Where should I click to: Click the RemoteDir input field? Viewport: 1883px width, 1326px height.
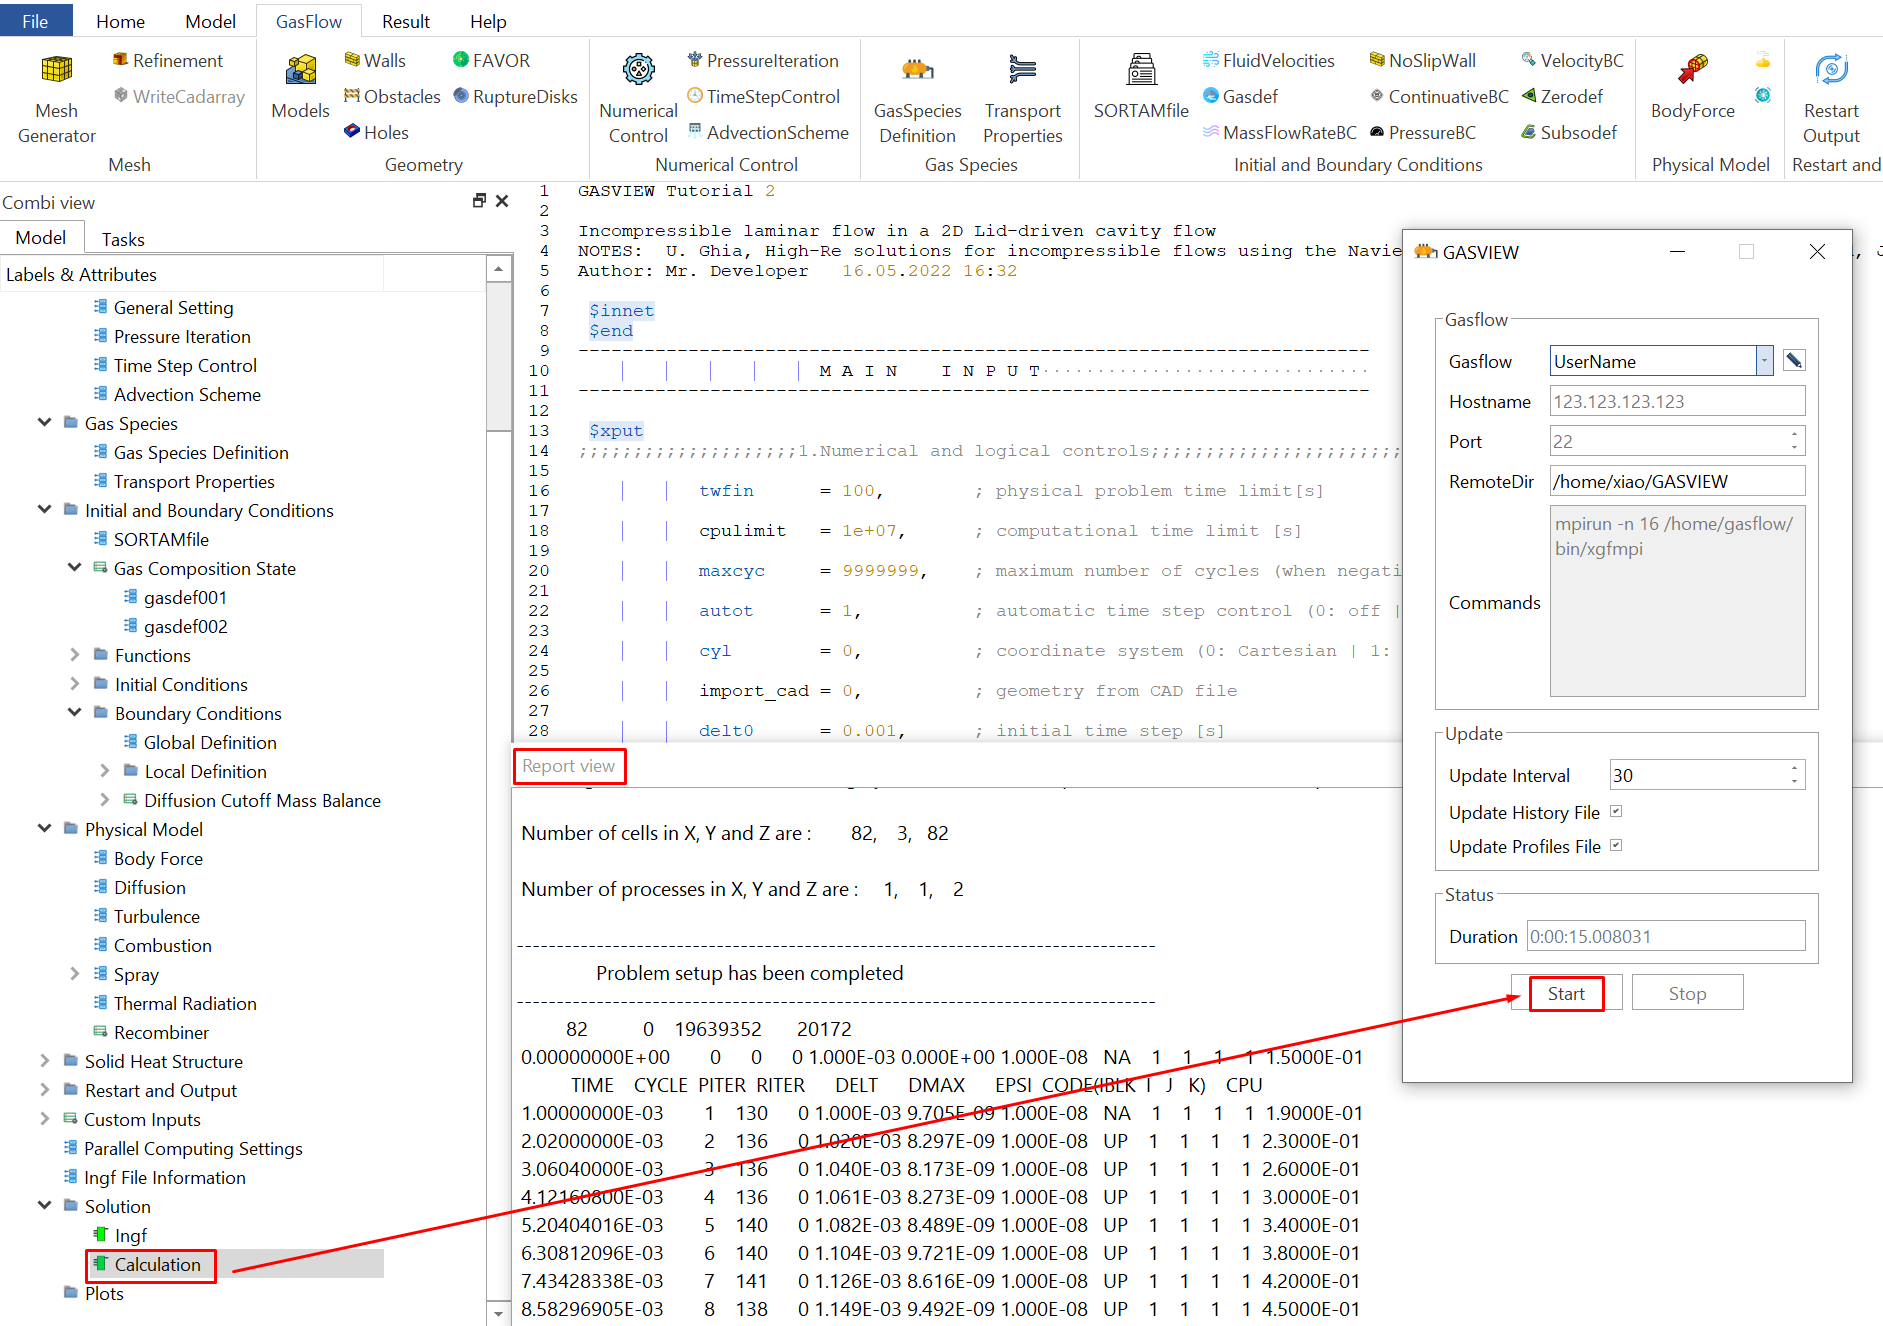(x=1676, y=482)
